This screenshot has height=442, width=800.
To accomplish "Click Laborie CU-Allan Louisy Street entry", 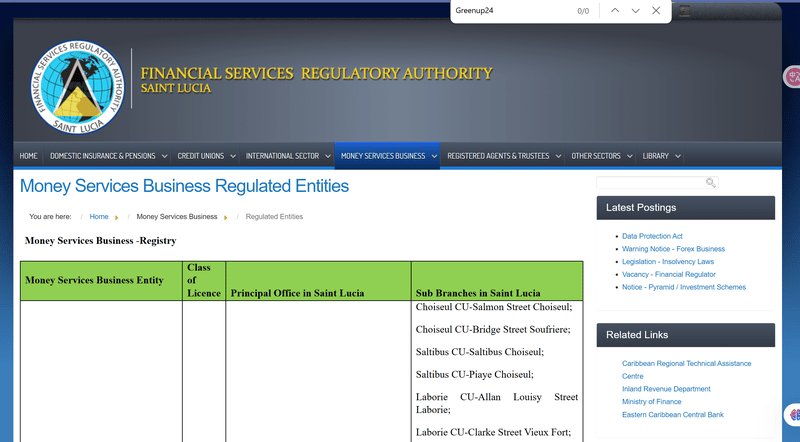I will coord(497,403).
